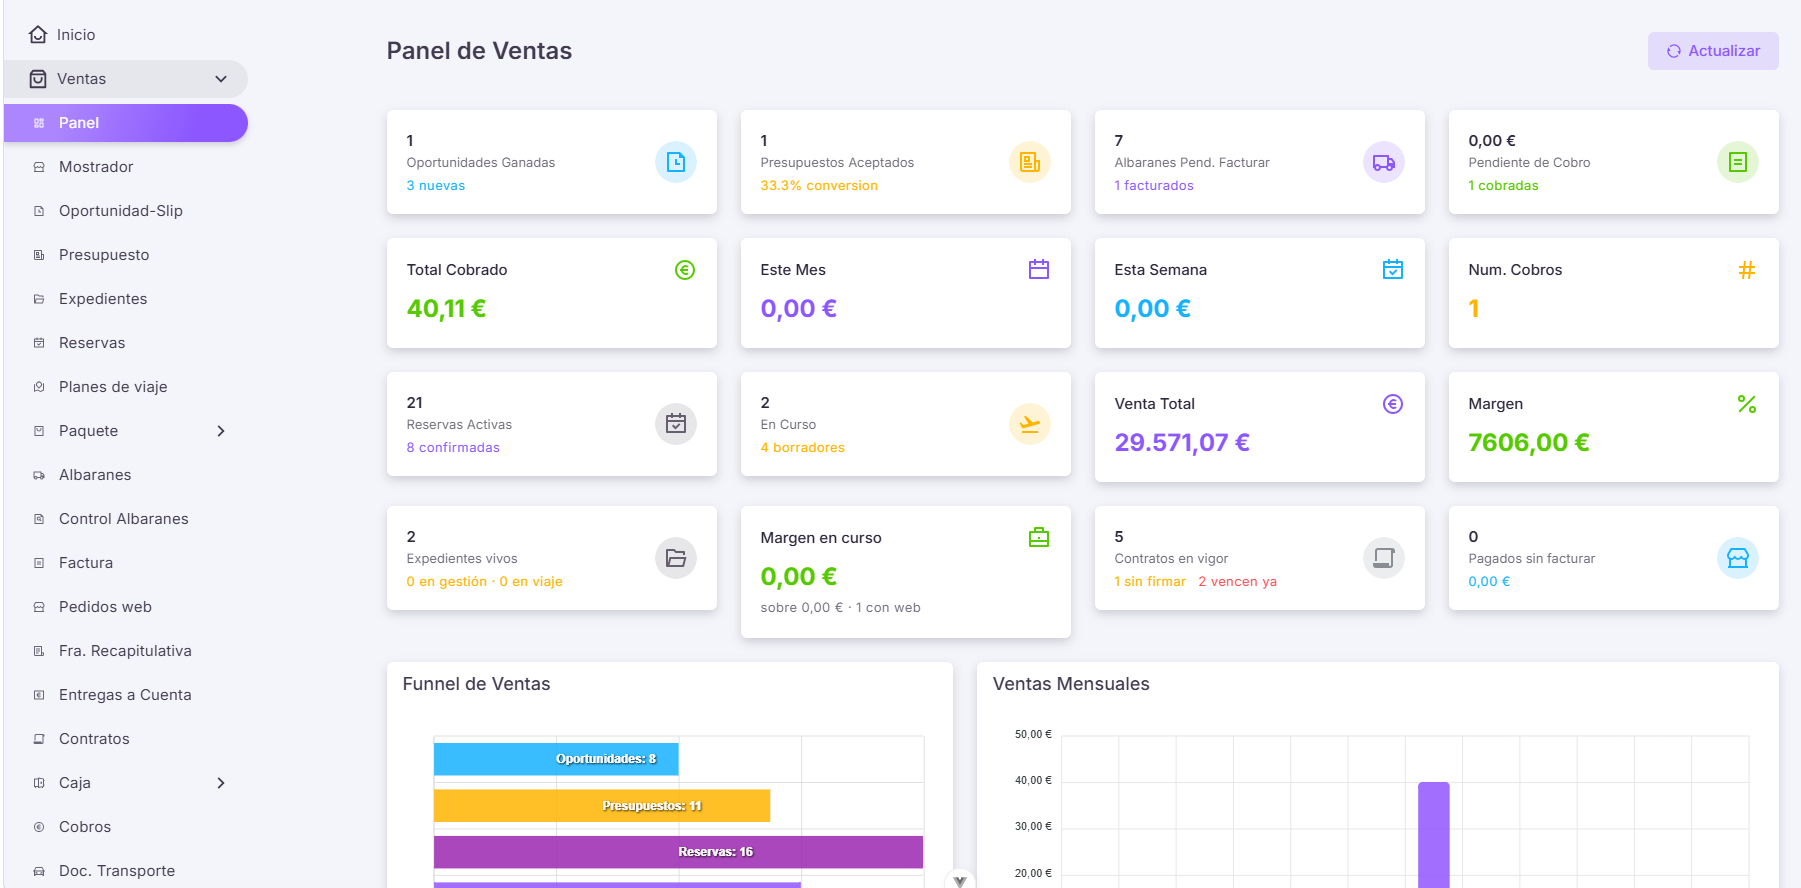The width and height of the screenshot is (1801, 888).
Task: Click the '3 nuevas' link
Action: pyautogui.click(x=436, y=186)
